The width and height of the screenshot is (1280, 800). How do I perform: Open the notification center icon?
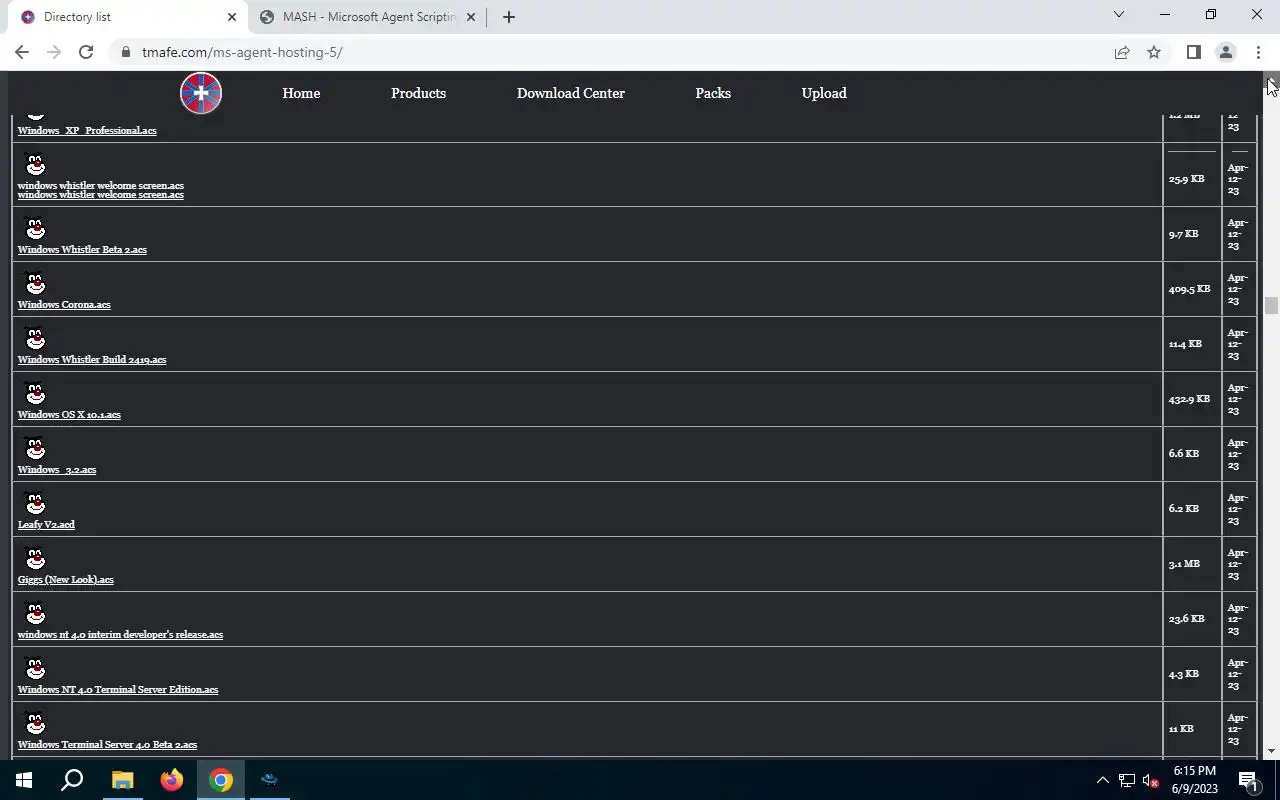[1248, 780]
